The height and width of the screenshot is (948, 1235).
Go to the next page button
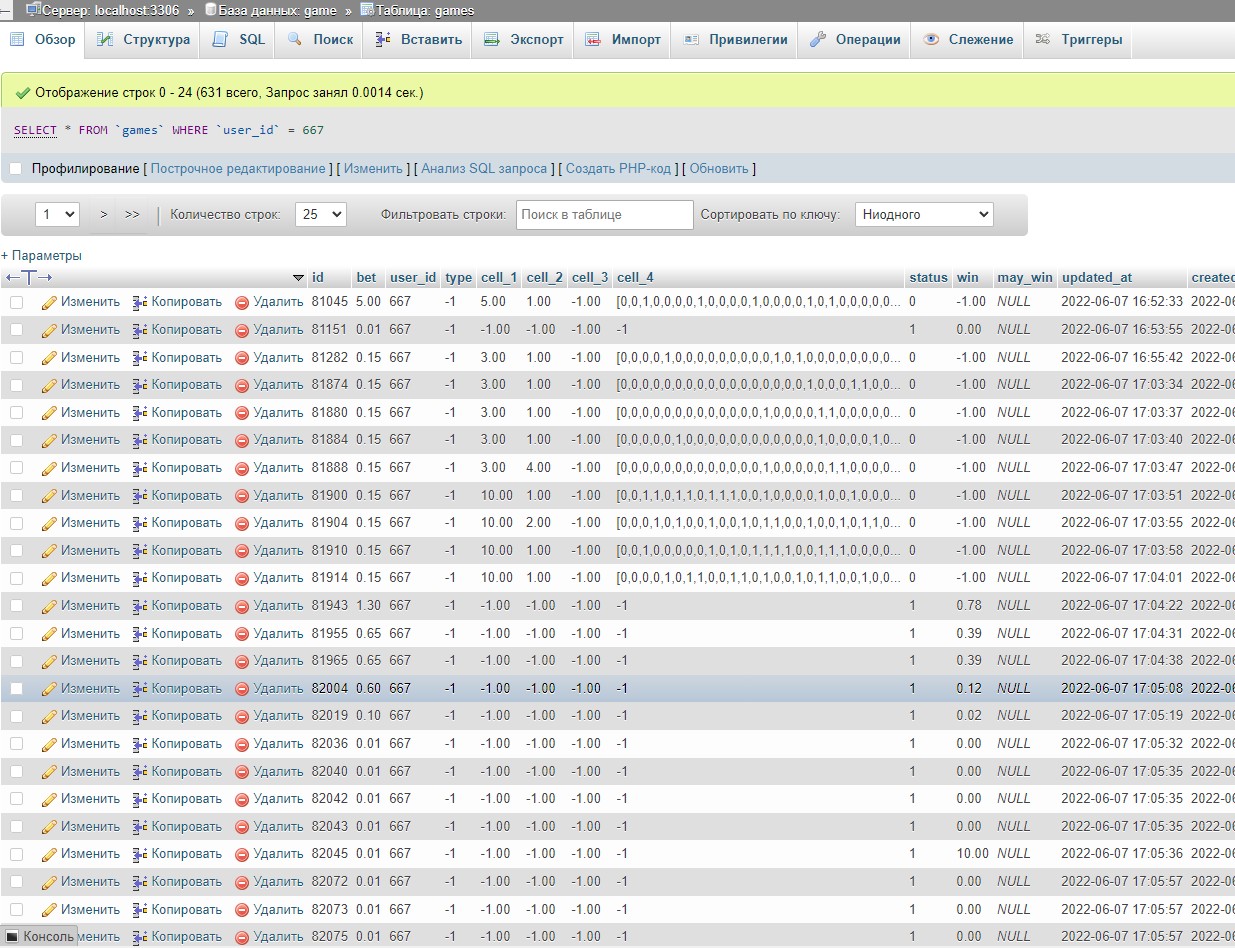pos(104,214)
